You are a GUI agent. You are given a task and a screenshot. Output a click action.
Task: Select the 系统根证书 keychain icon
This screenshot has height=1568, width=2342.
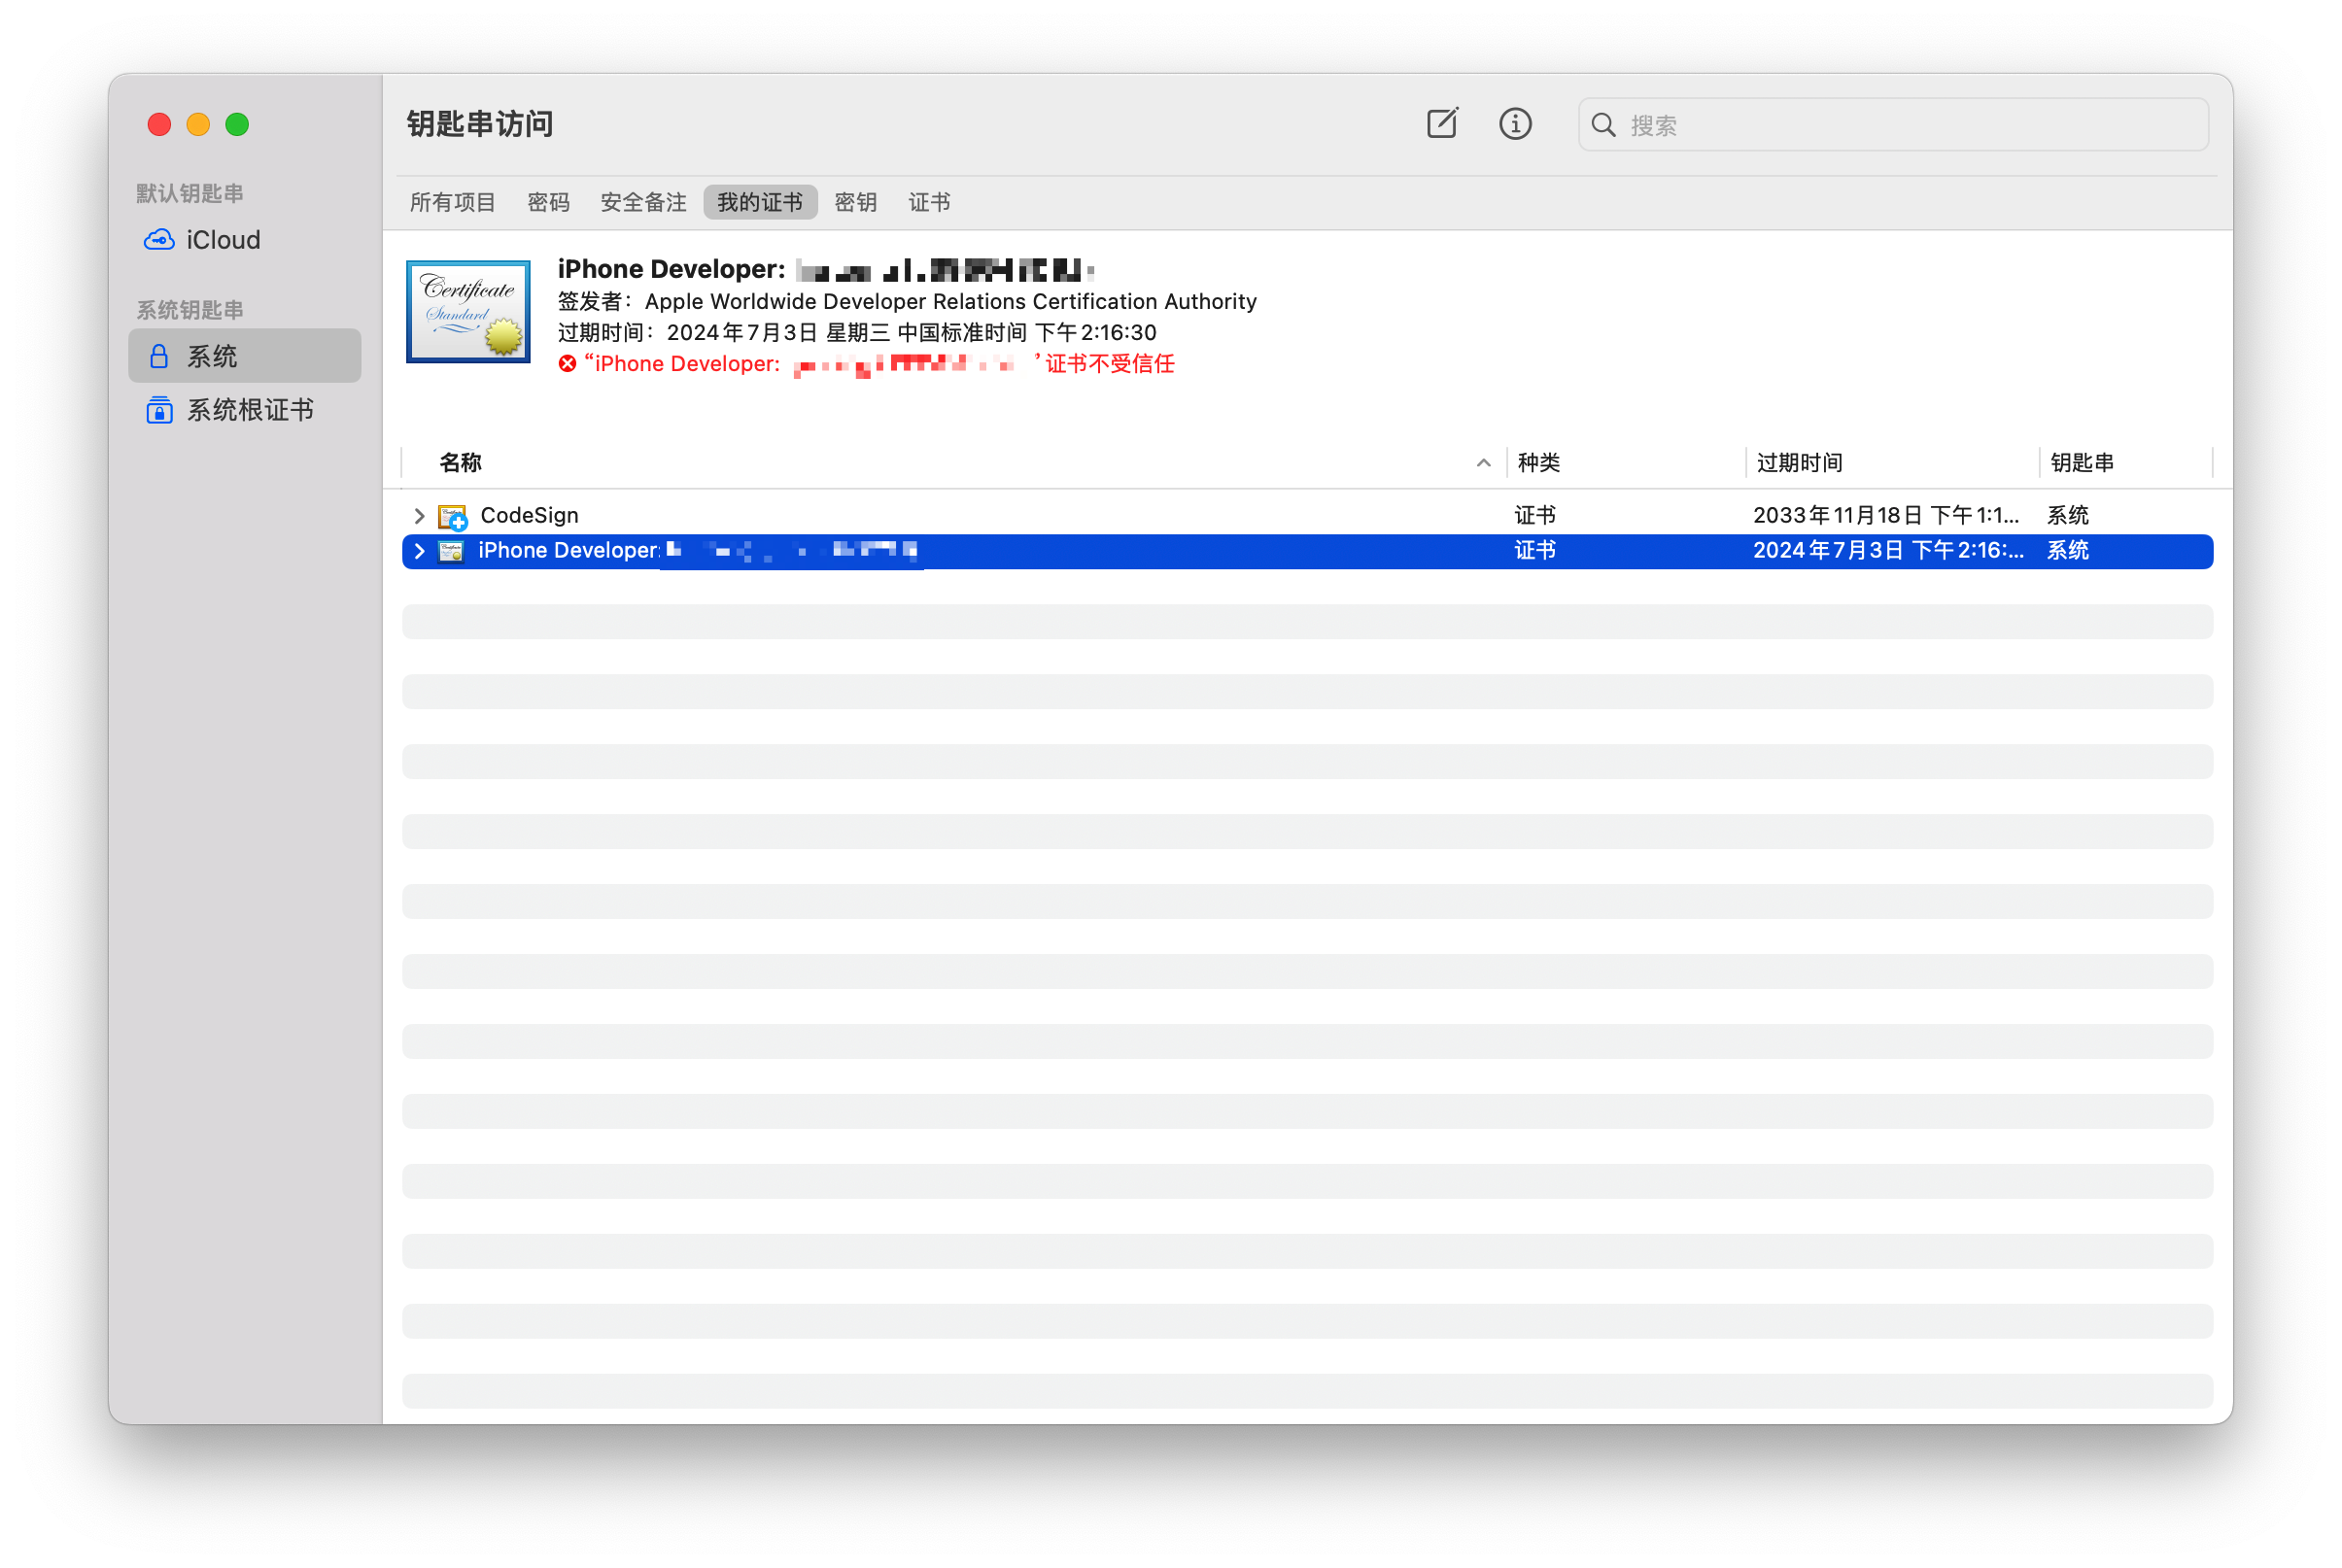[x=159, y=410]
